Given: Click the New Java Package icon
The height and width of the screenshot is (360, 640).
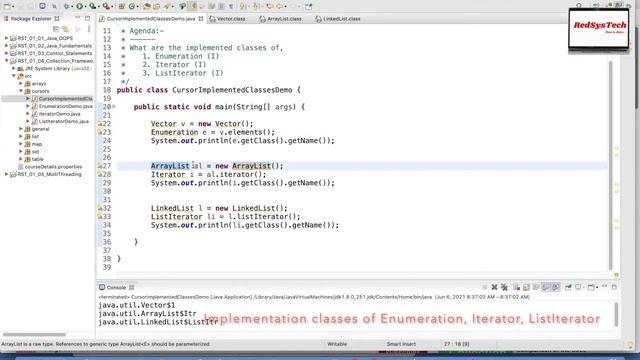Looking at the screenshot, I should (122, 6).
